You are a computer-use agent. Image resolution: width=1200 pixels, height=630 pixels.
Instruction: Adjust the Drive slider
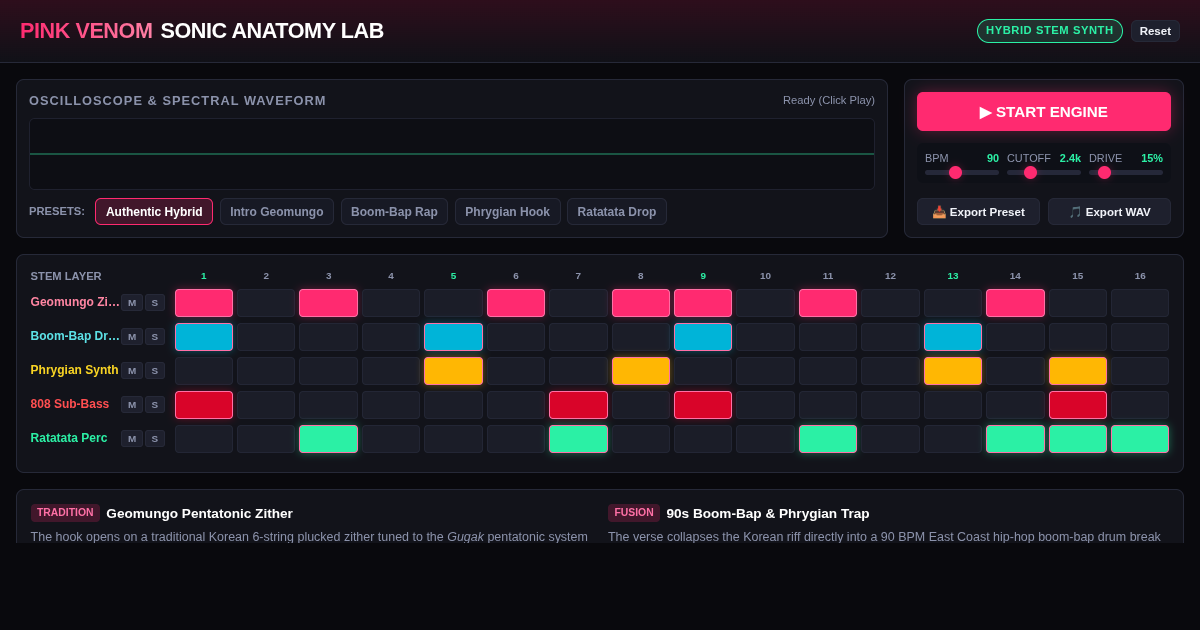coord(1126,172)
